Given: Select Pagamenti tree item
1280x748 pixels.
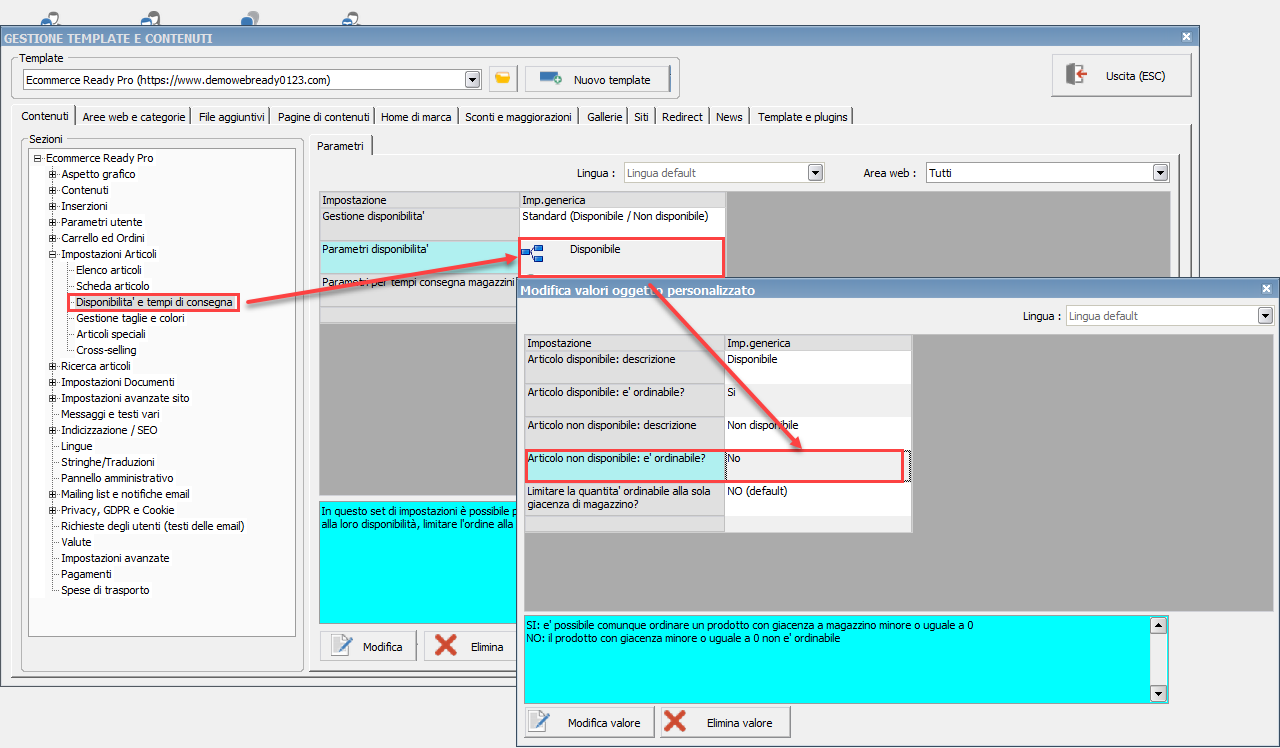Looking at the screenshot, I should coord(86,574).
